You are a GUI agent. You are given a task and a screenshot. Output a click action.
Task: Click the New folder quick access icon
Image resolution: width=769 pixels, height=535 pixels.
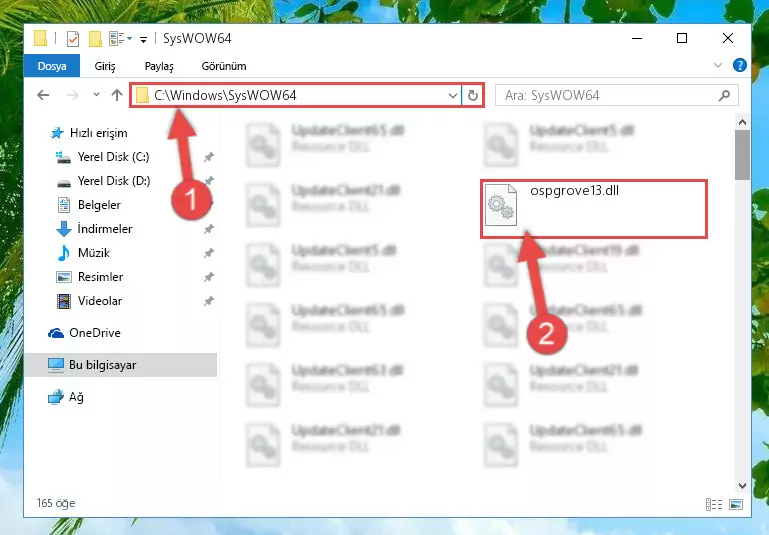tap(95, 38)
